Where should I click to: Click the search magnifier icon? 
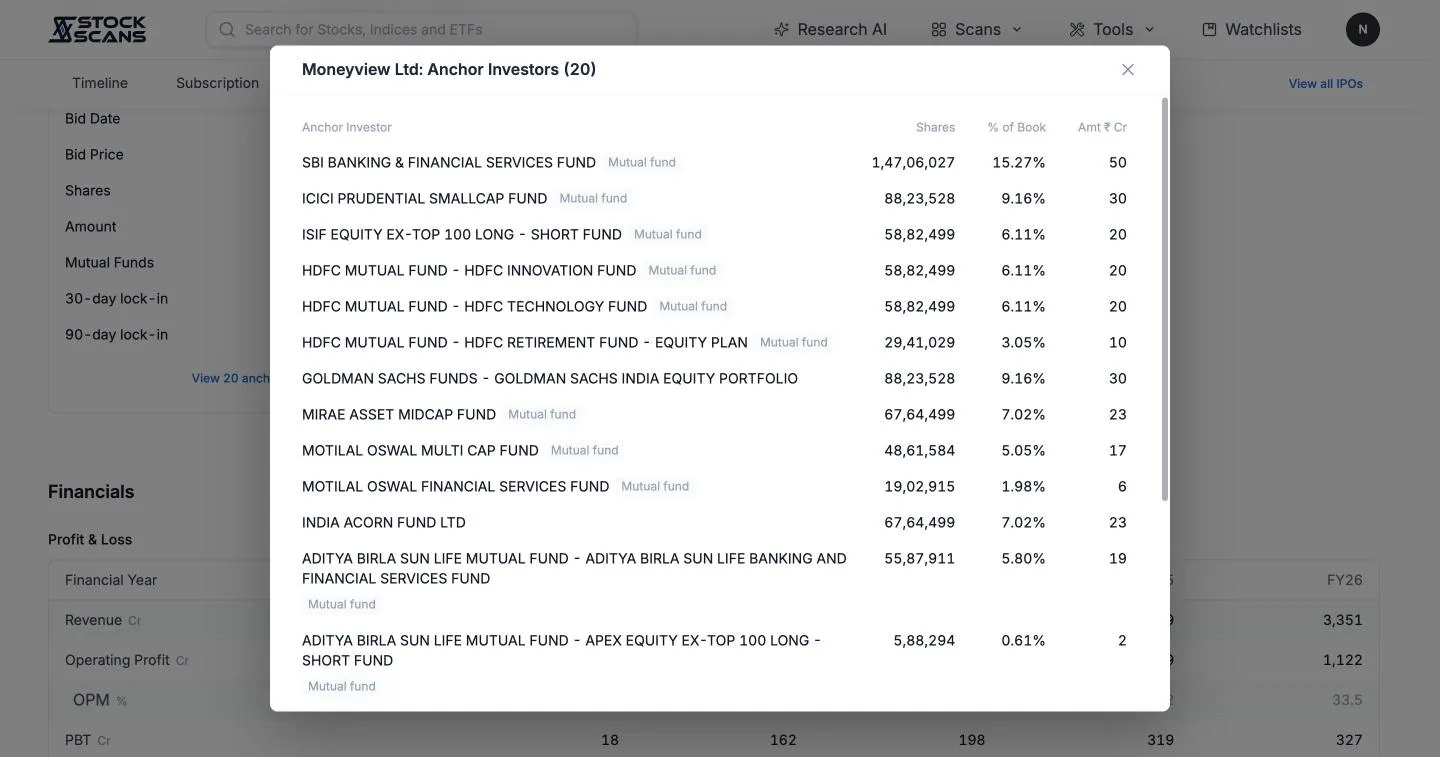tap(227, 30)
